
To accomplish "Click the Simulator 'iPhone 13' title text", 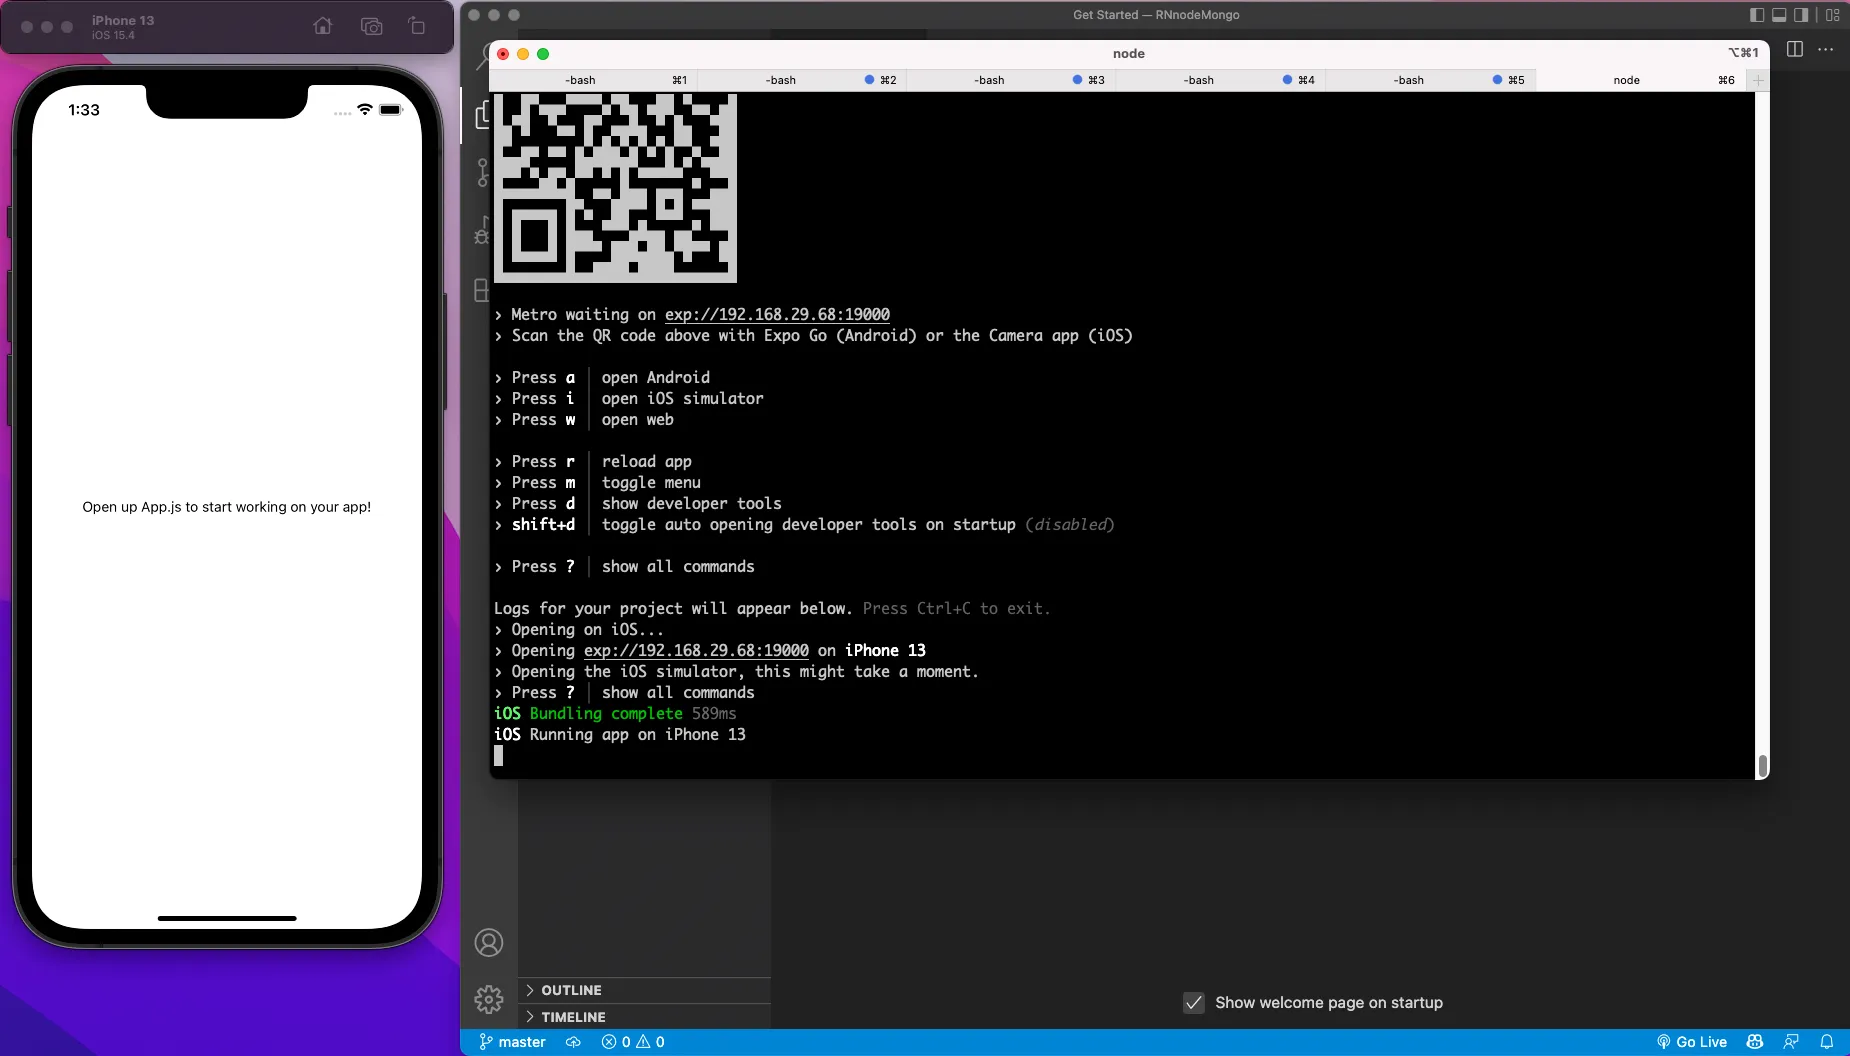I will [x=123, y=20].
